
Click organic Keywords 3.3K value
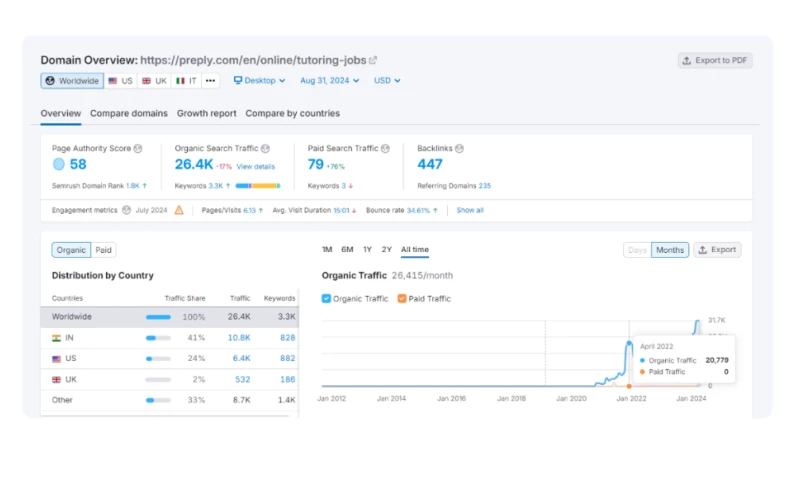pyautogui.click(x=216, y=186)
